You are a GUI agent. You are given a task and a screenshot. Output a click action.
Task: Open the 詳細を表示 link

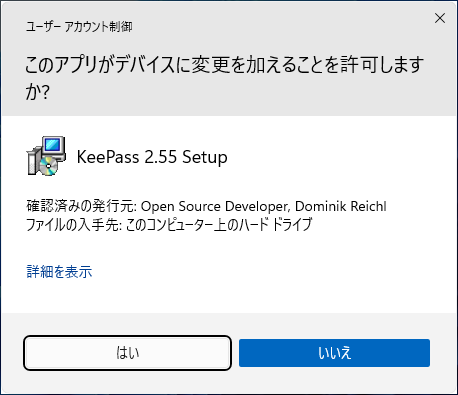pyautogui.click(x=59, y=272)
